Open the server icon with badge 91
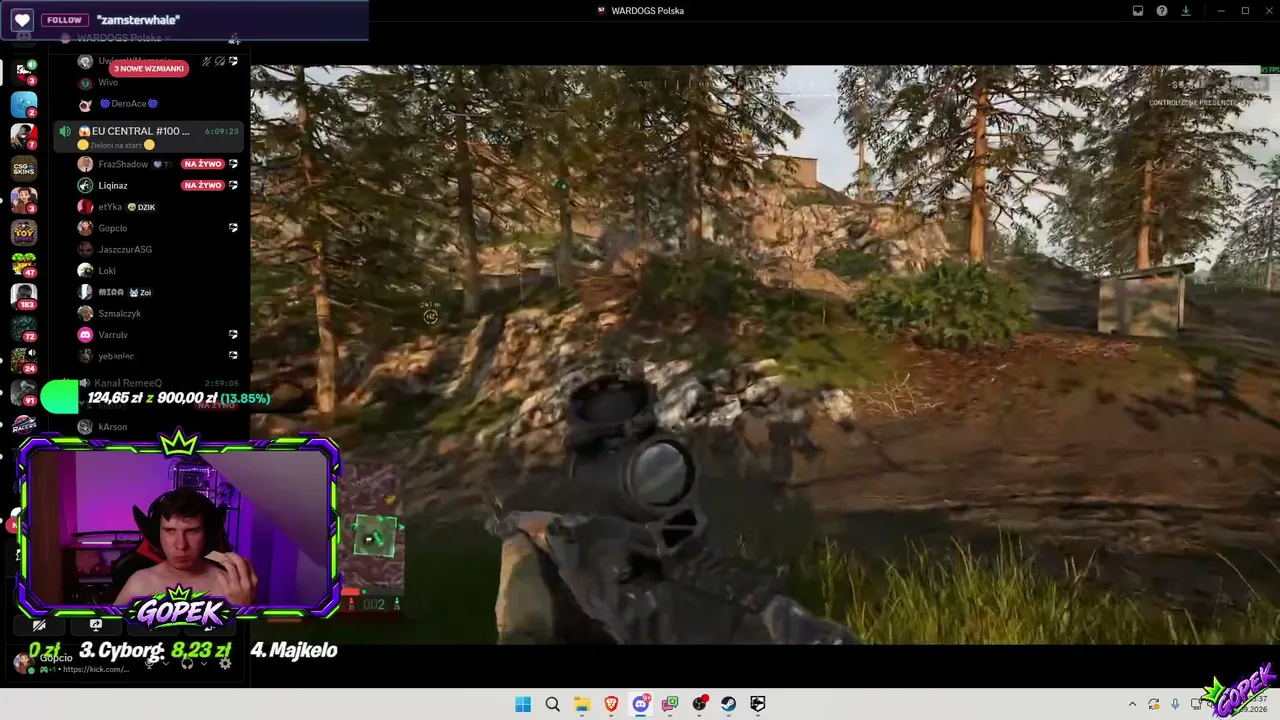The height and width of the screenshot is (720, 1280). [x=24, y=392]
